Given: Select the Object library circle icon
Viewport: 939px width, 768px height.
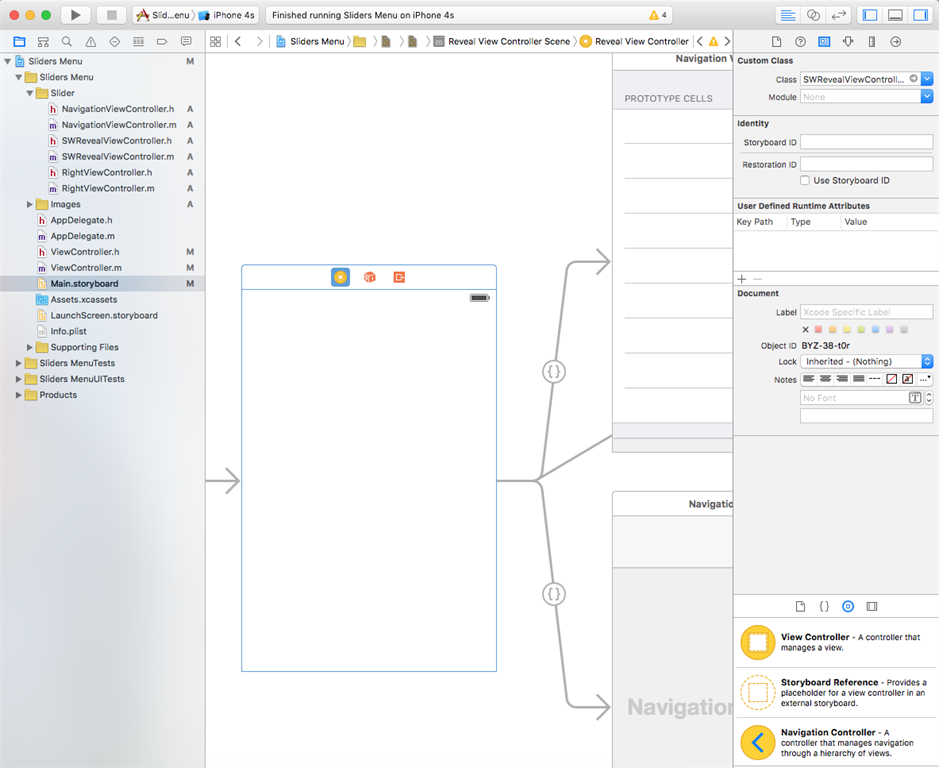Looking at the screenshot, I should pyautogui.click(x=847, y=606).
